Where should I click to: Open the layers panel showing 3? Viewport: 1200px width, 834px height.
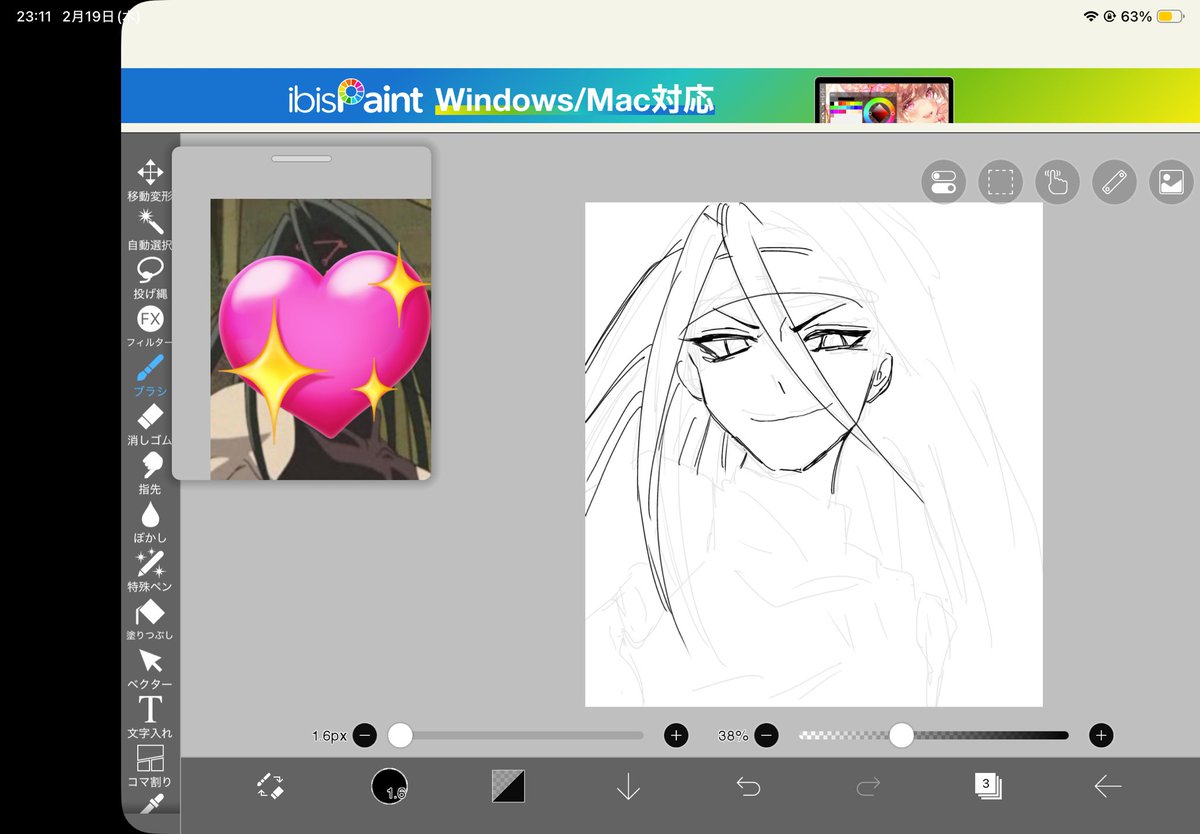(x=988, y=786)
